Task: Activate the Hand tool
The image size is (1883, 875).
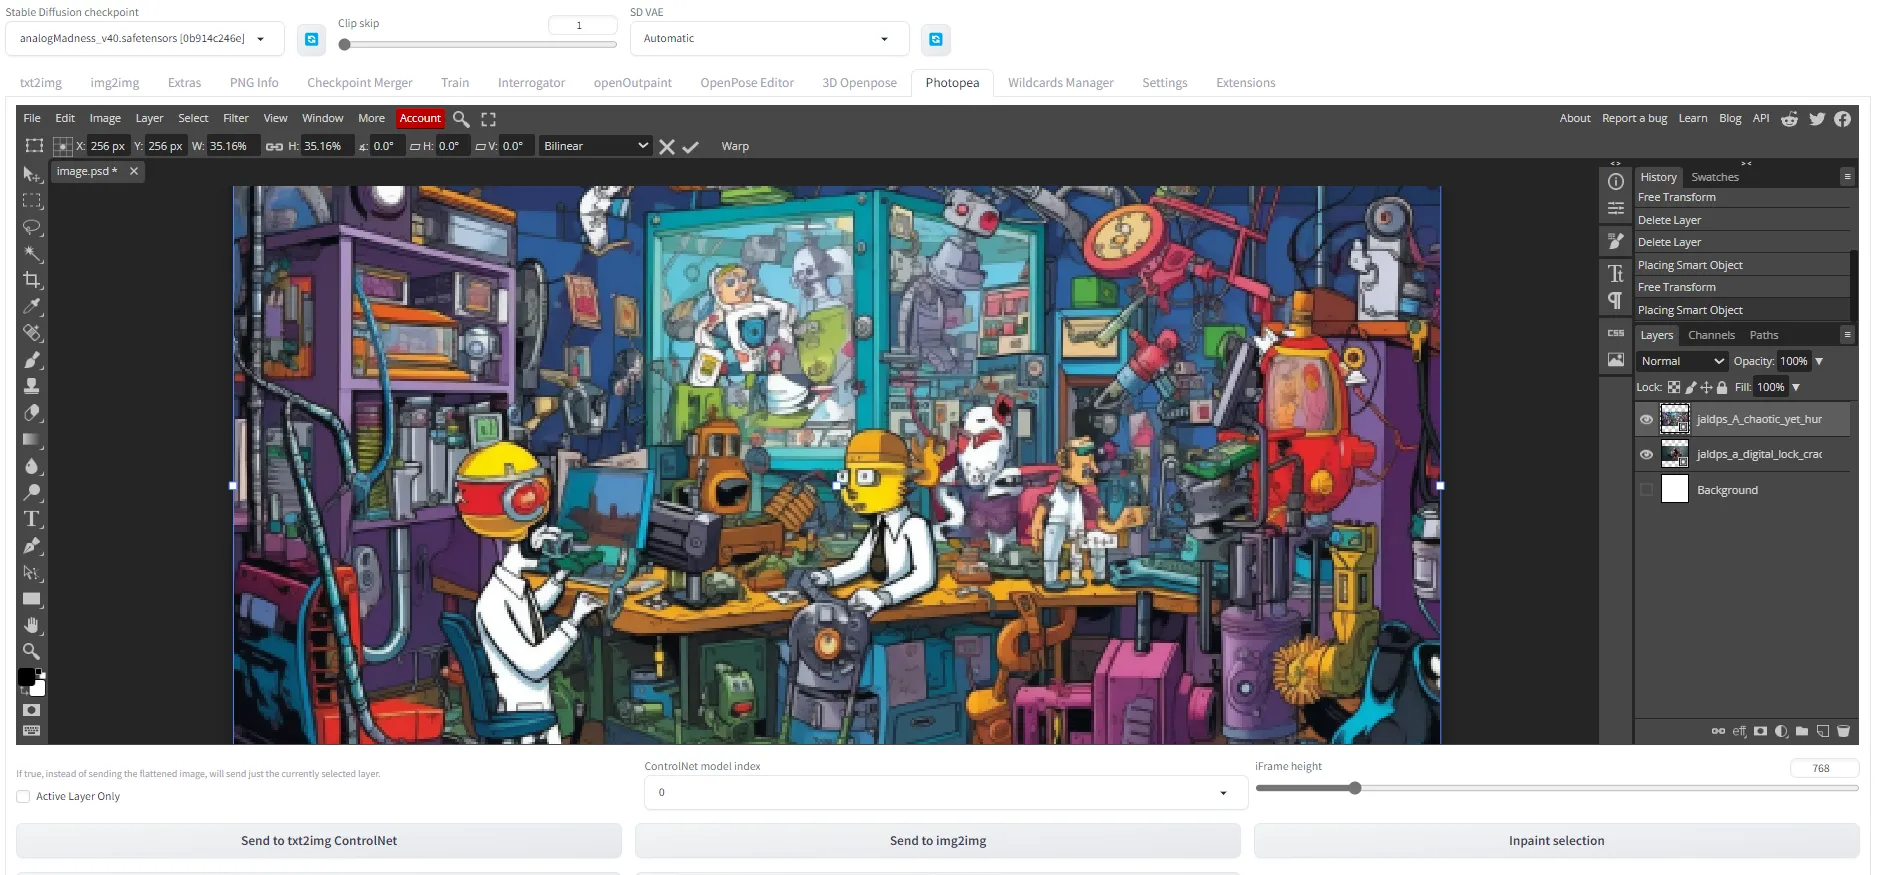Action: pyautogui.click(x=32, y=625)
